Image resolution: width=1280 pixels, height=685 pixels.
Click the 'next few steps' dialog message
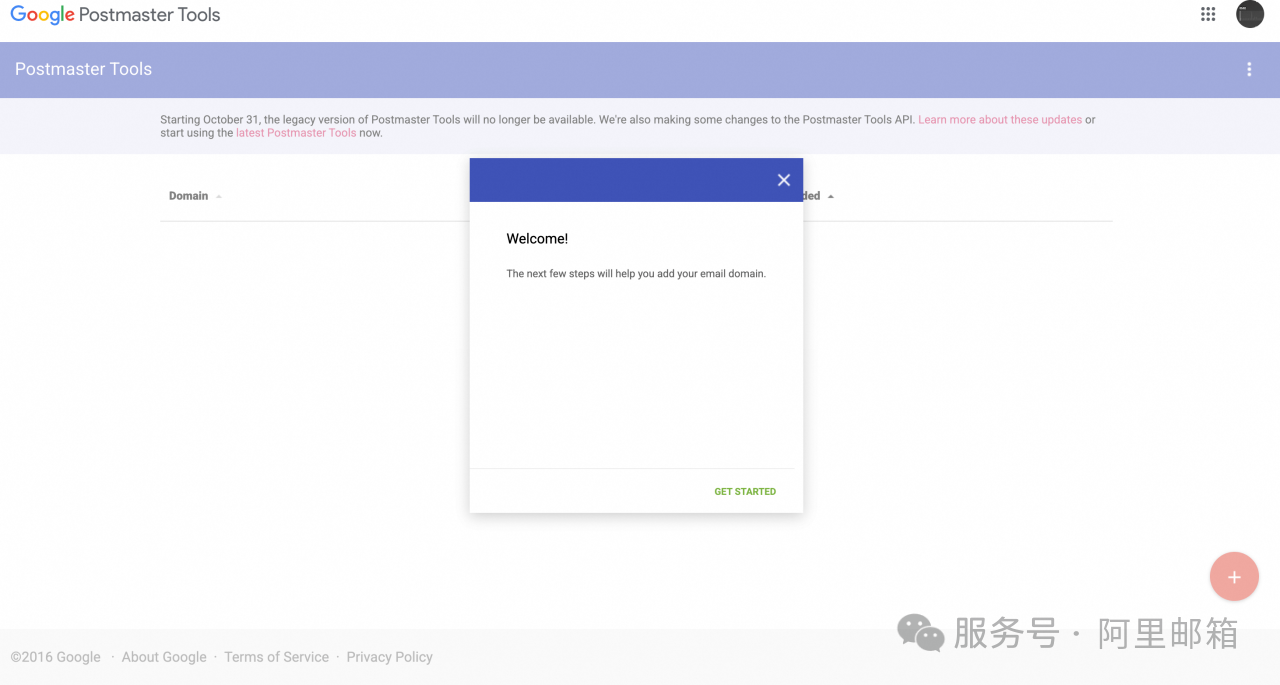636,274
